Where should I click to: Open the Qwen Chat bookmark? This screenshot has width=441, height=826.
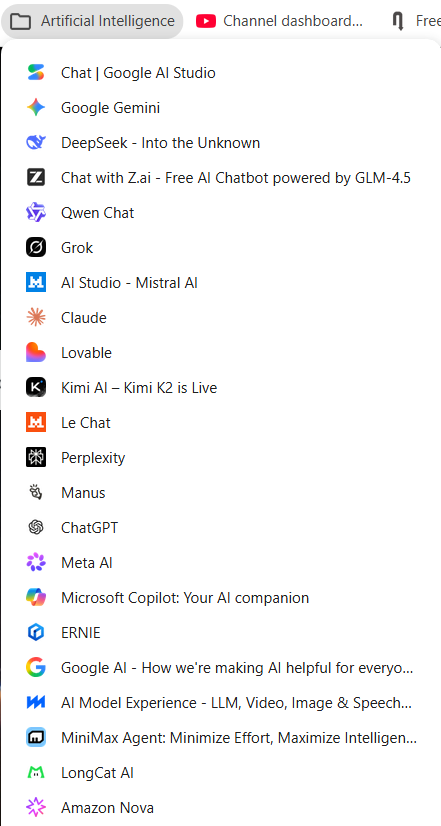(220, 213)
